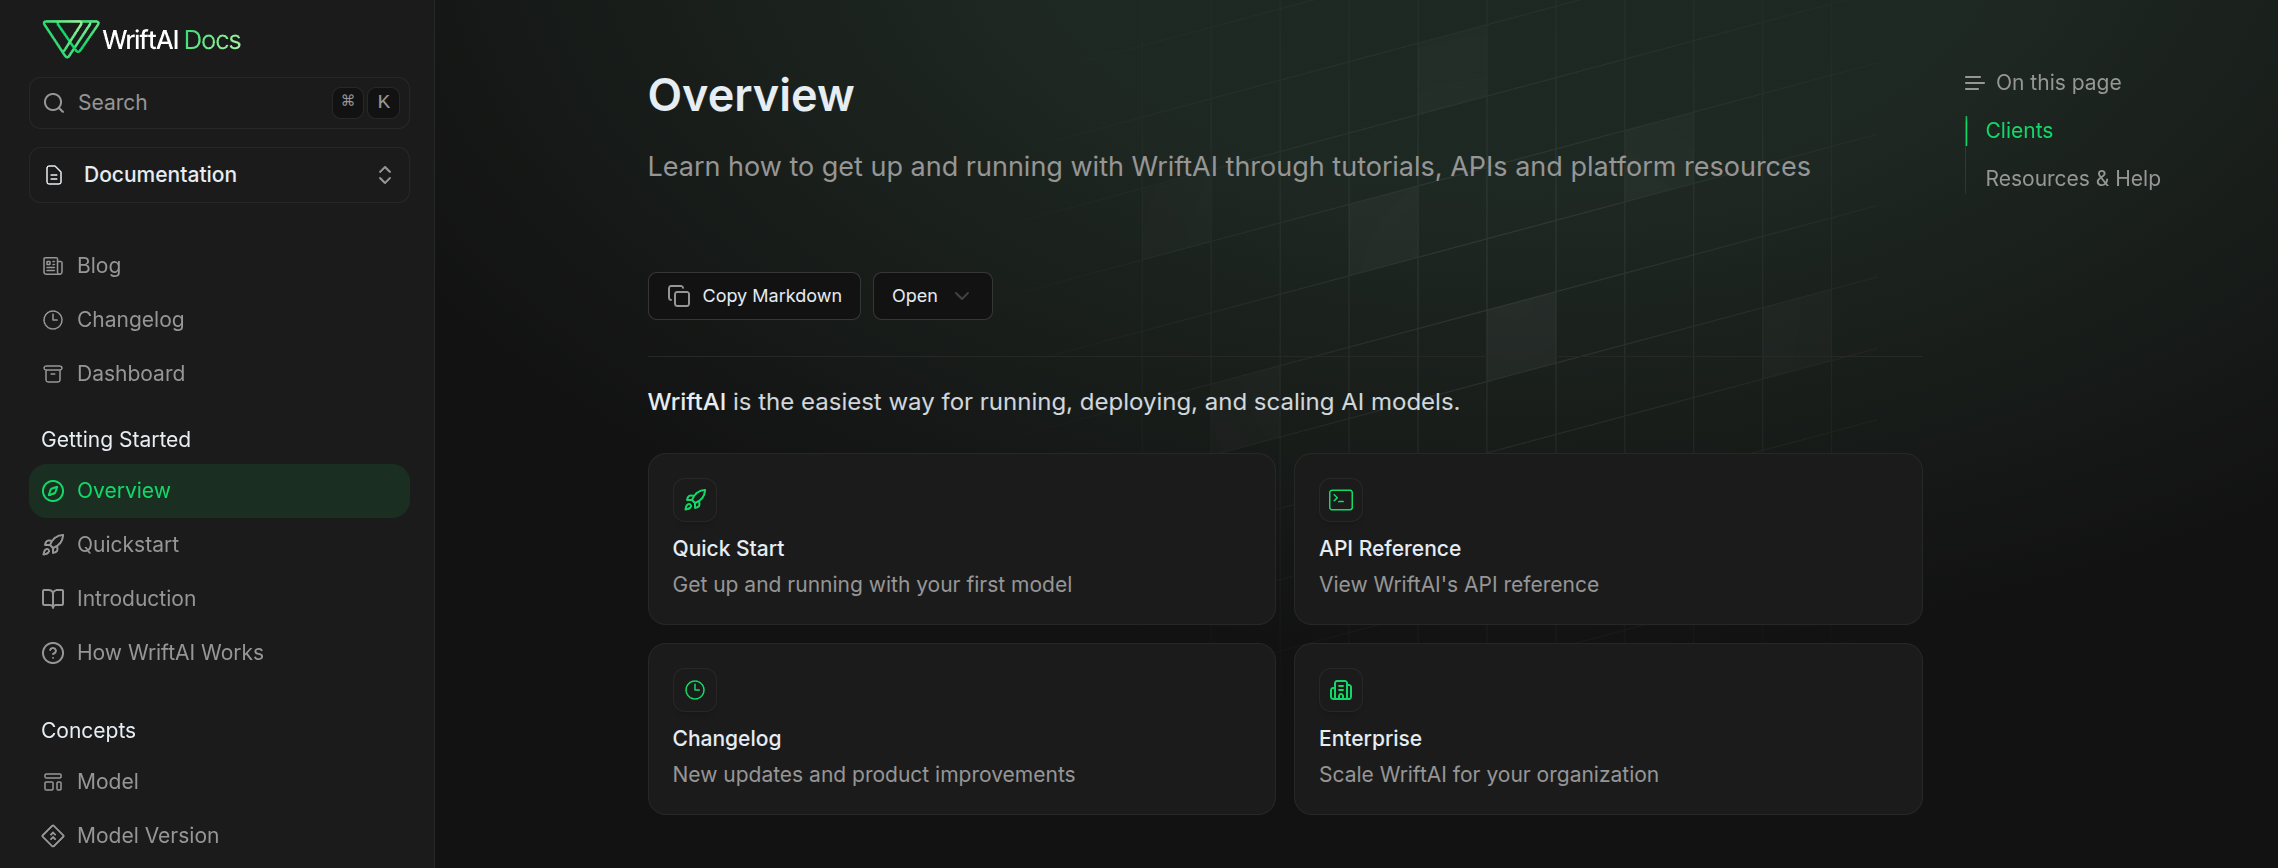Click the Enterprise building icon
The height and width of the screenshot is (868, 2278).
(x=1341, y=690)
